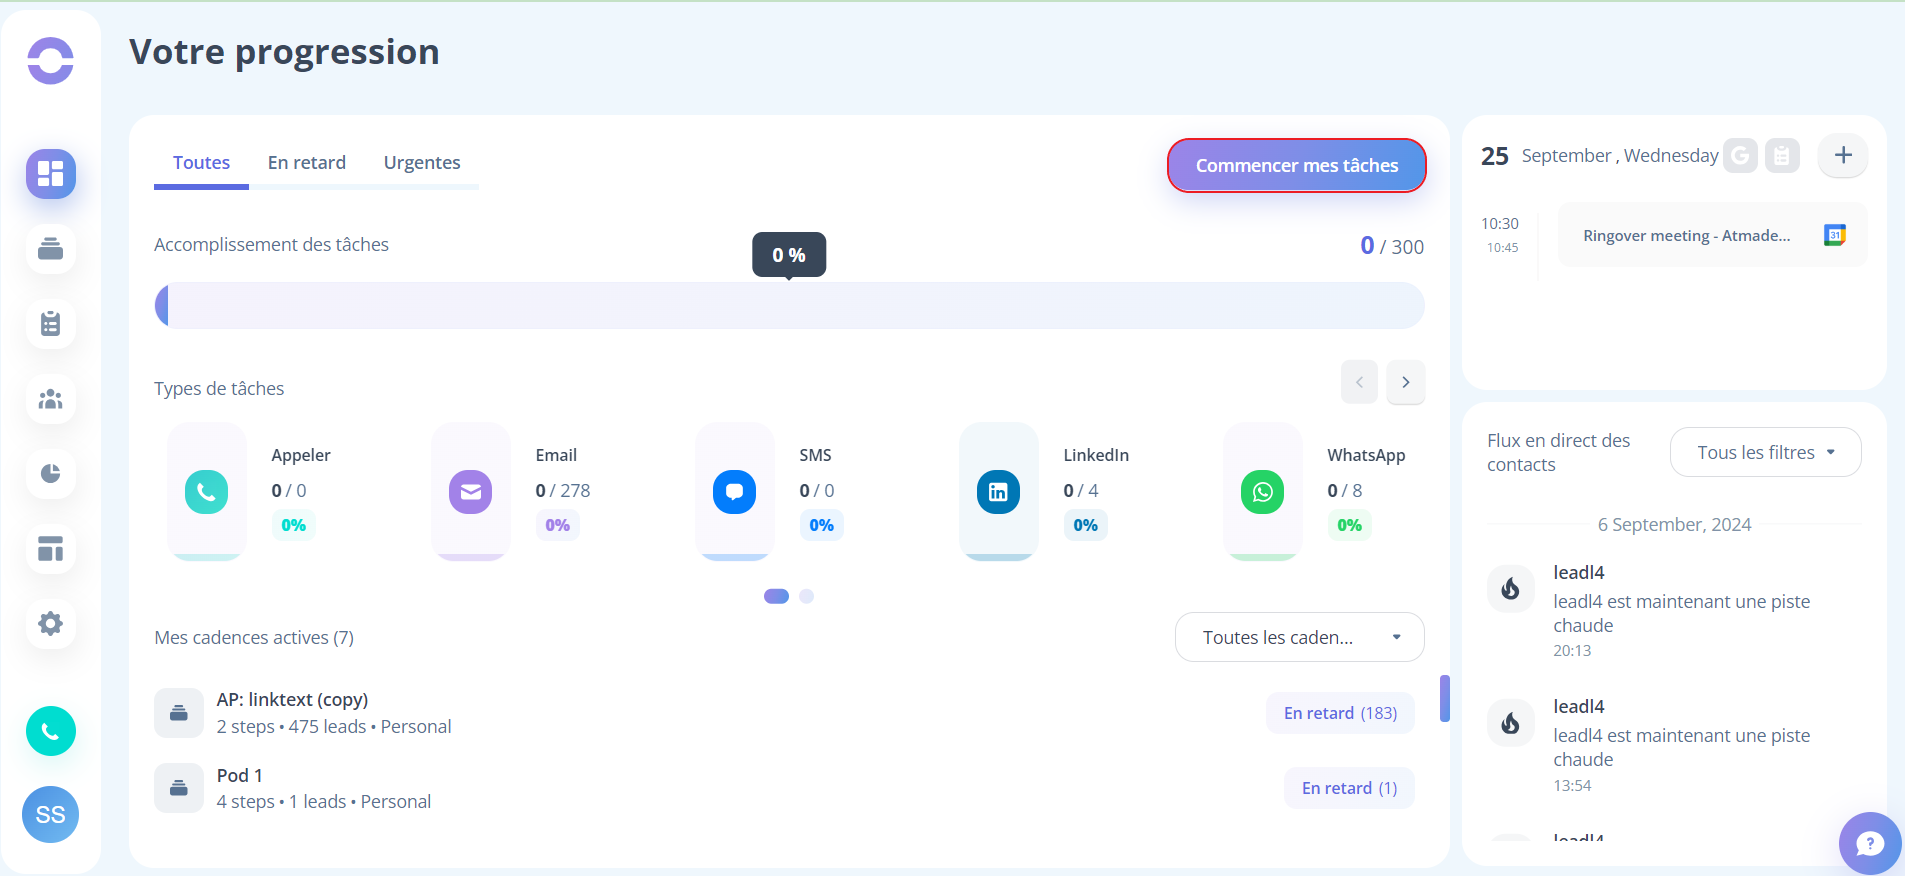The width and height of the screenshot is (1905, 876).
Task: Click the calendar clipboard icon beside date
Action: pyautogui.click(x=1782, y=155)
